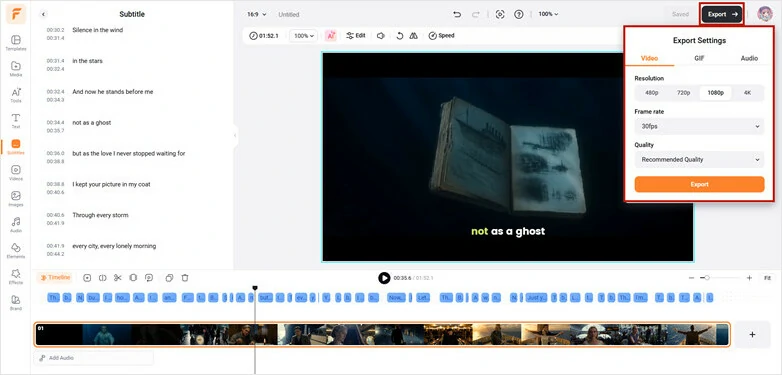The height and width of the screenshot is (375, 782).
Task: Click the trim clip icon in timeline toolbar
Action: tap(133, 278)
